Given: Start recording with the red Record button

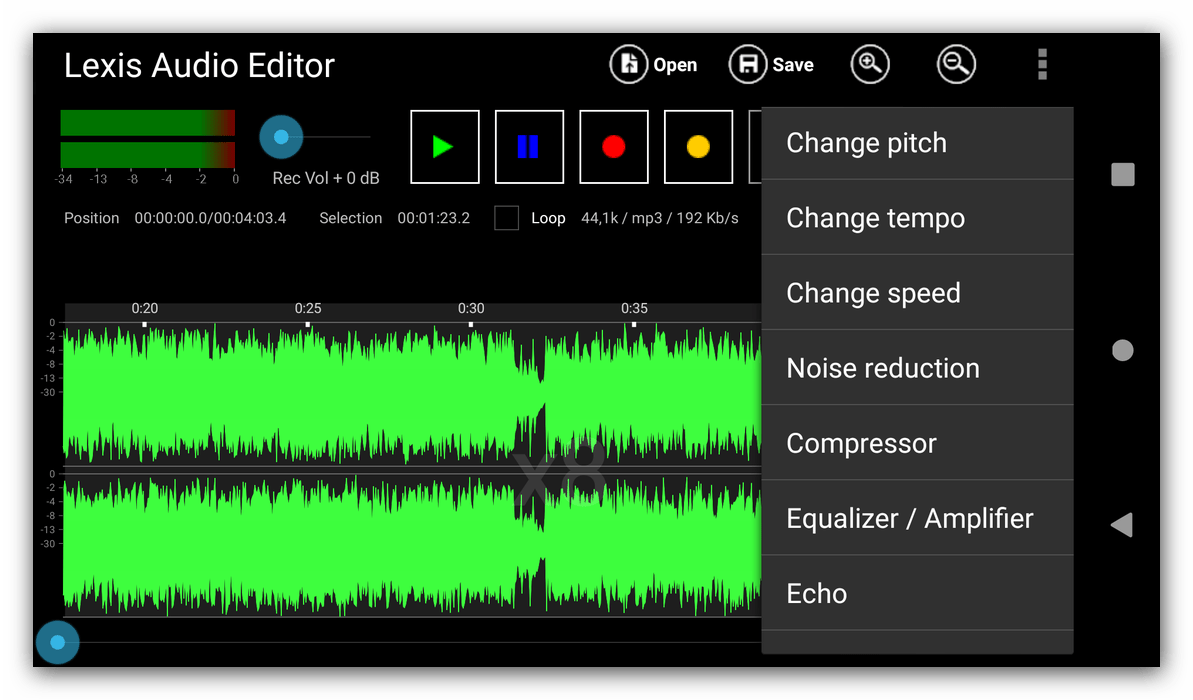Looking at the screenshot, I should coord(614,147).
